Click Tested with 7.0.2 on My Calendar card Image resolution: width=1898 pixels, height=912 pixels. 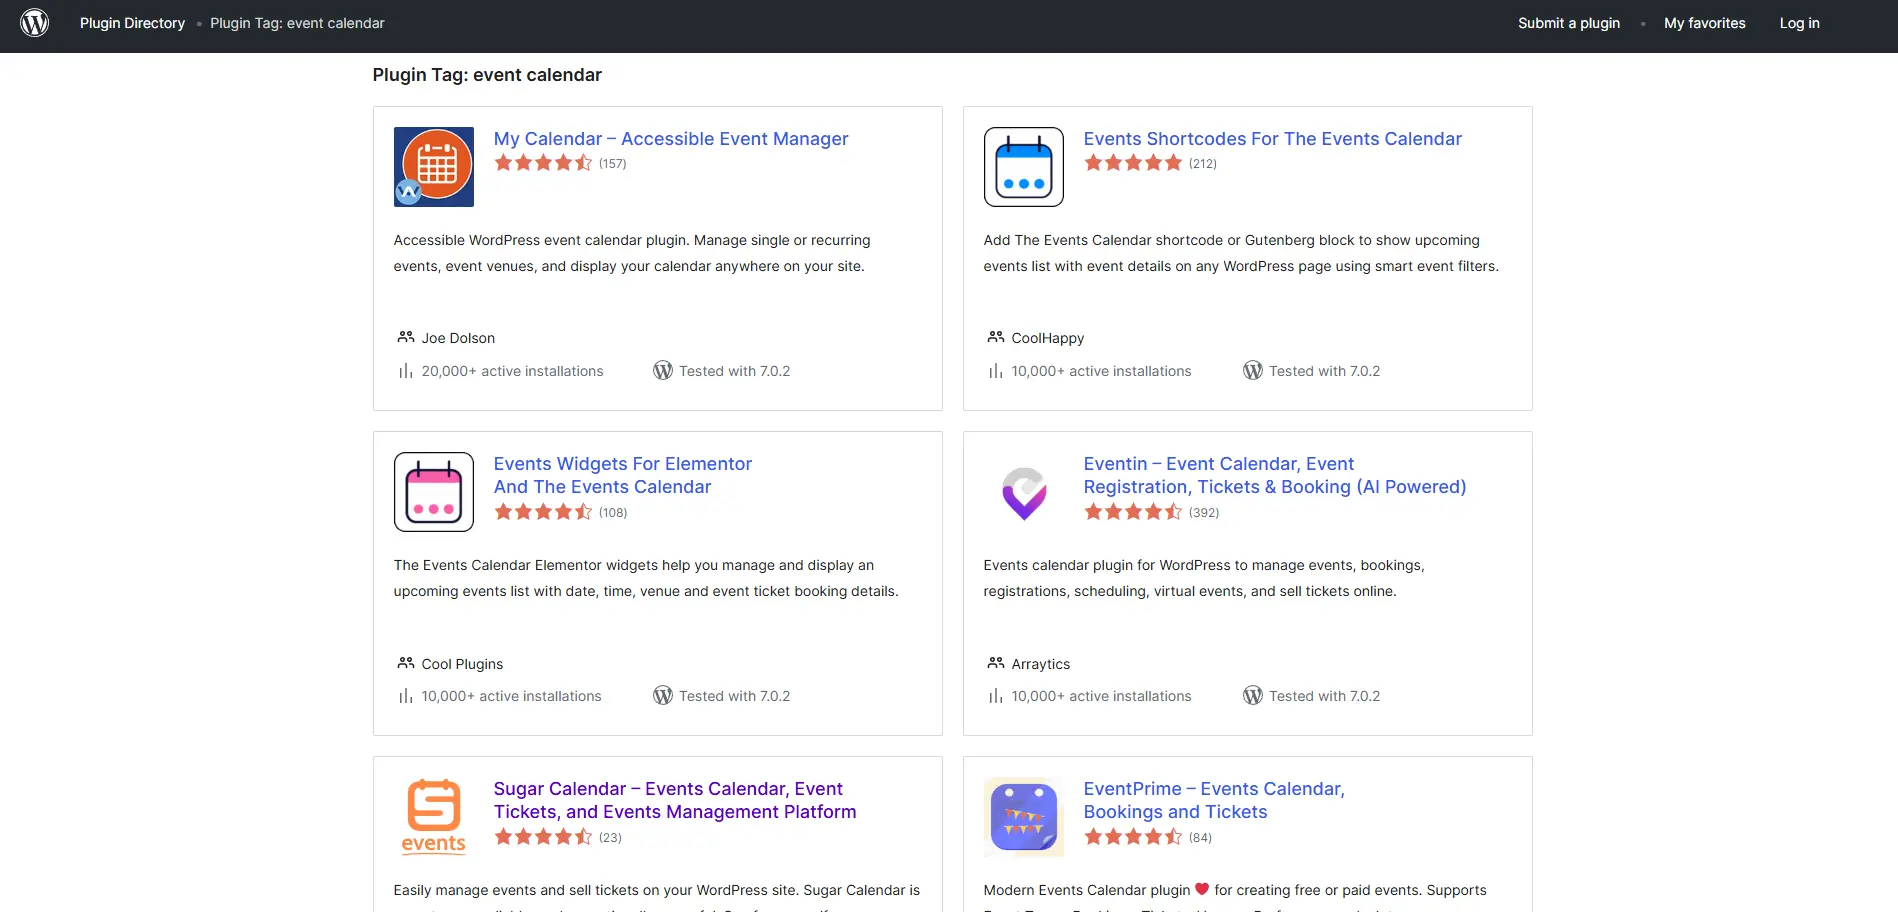pyautogui.click(x=735, y=371)
